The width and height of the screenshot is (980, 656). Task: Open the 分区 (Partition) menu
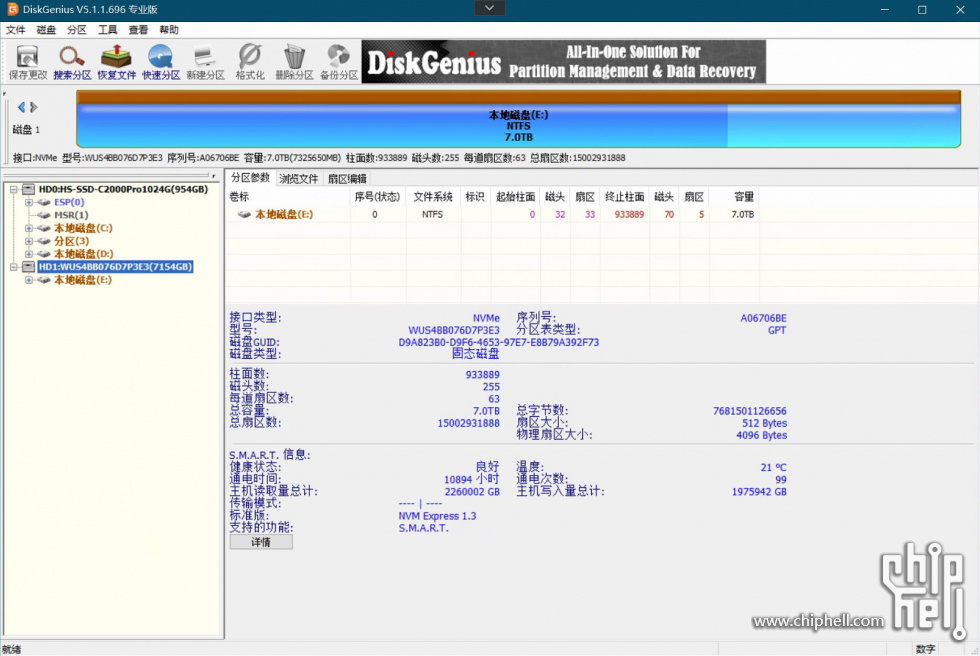(77, 30)
